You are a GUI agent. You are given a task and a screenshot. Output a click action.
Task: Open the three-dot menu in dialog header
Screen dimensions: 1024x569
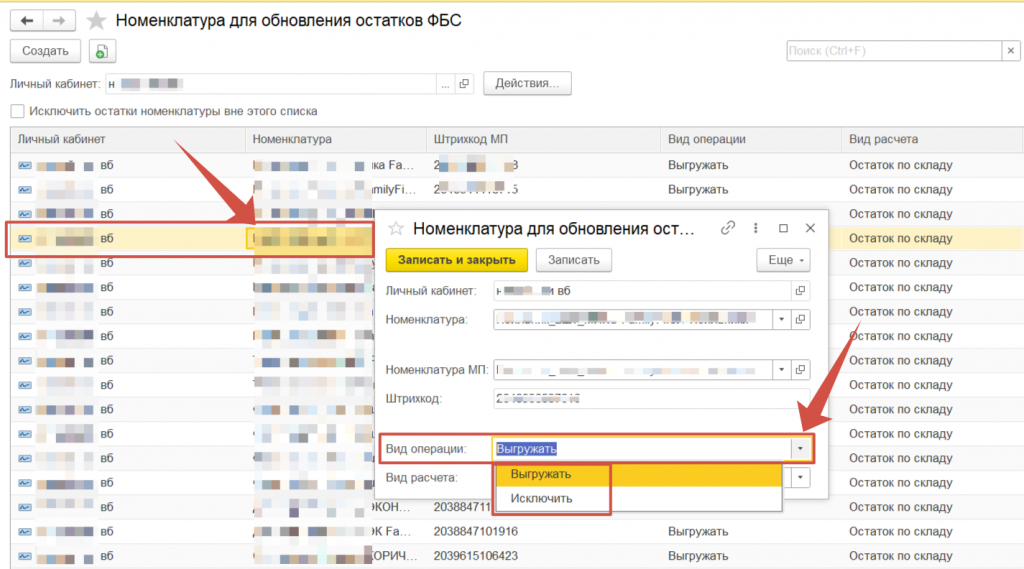pos(756,228)
